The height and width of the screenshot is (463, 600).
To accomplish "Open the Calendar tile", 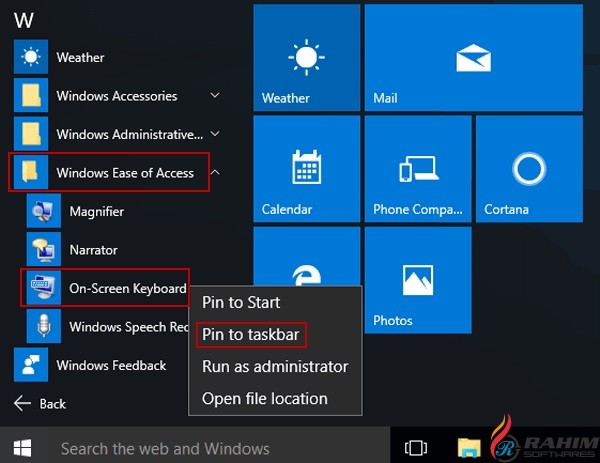I will click(307, 169).
